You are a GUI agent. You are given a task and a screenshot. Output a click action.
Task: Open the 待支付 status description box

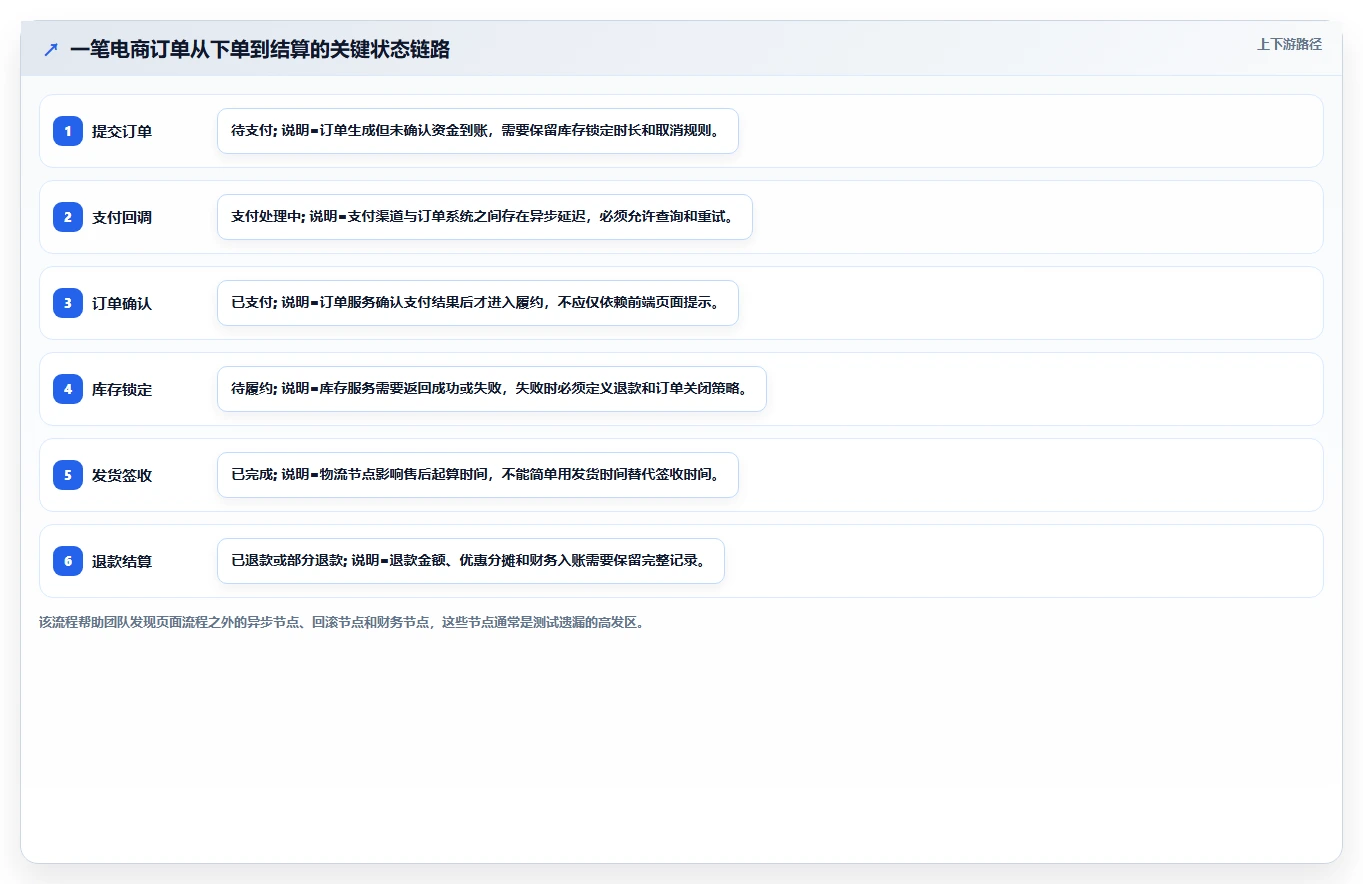[x=478, y=131]
